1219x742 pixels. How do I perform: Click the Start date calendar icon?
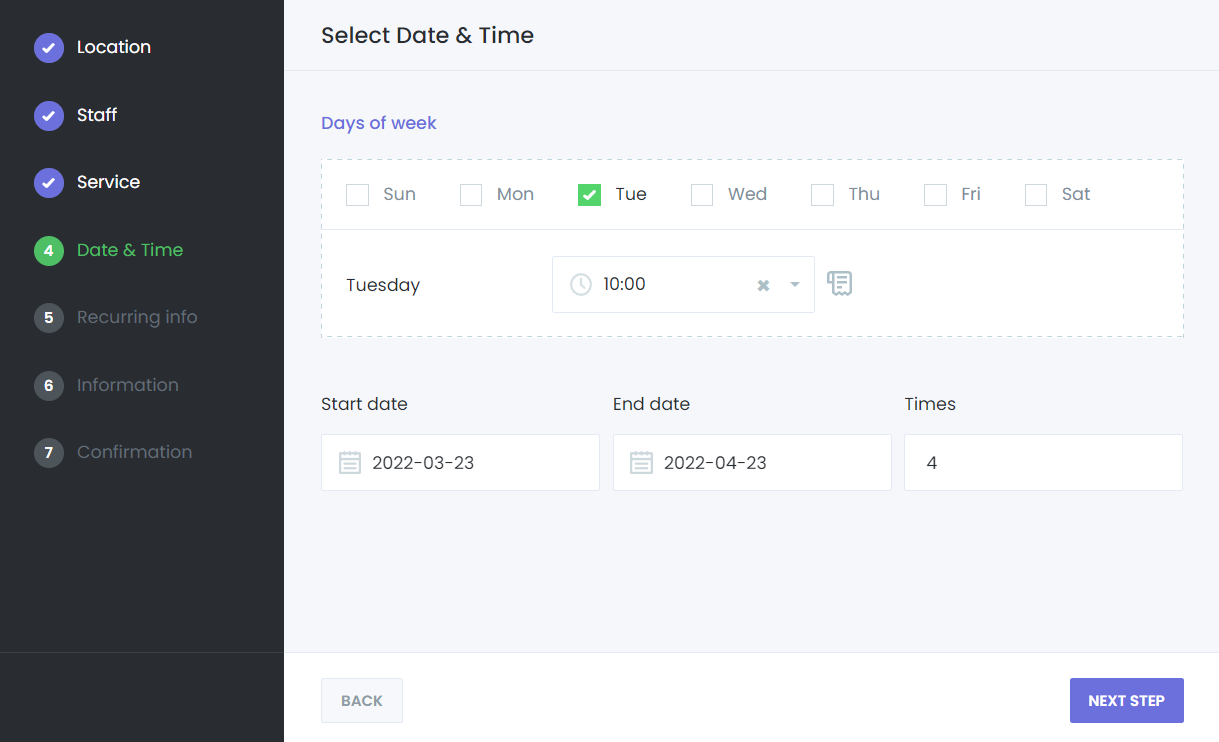pyautogui.click(x=349, y=463)
